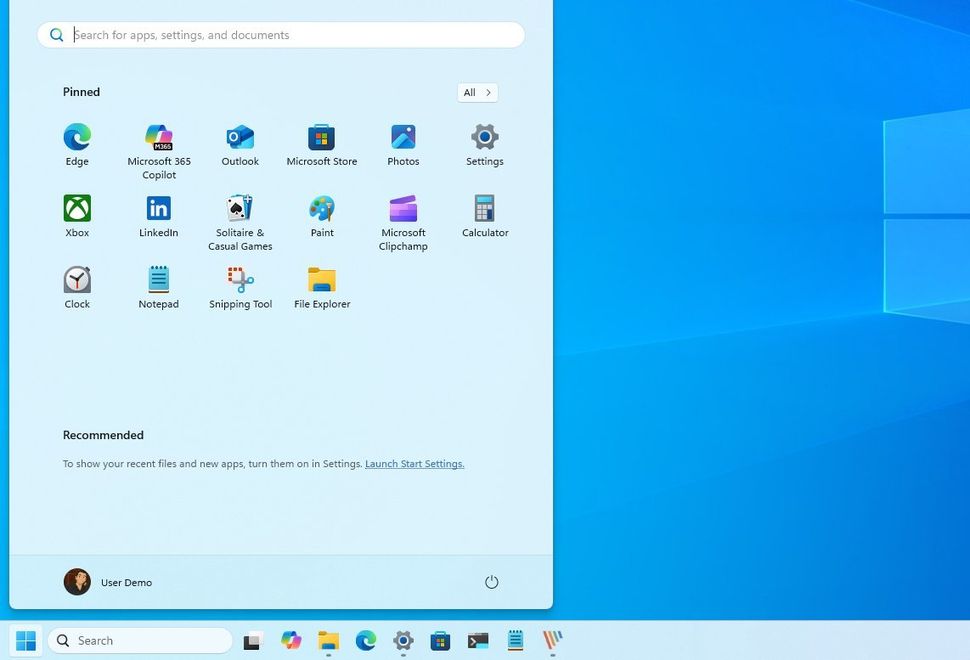This screenshot has height=660, width=970.
Task: Launch Edge from the pinned apps
Action: click(x=77, y=137)
